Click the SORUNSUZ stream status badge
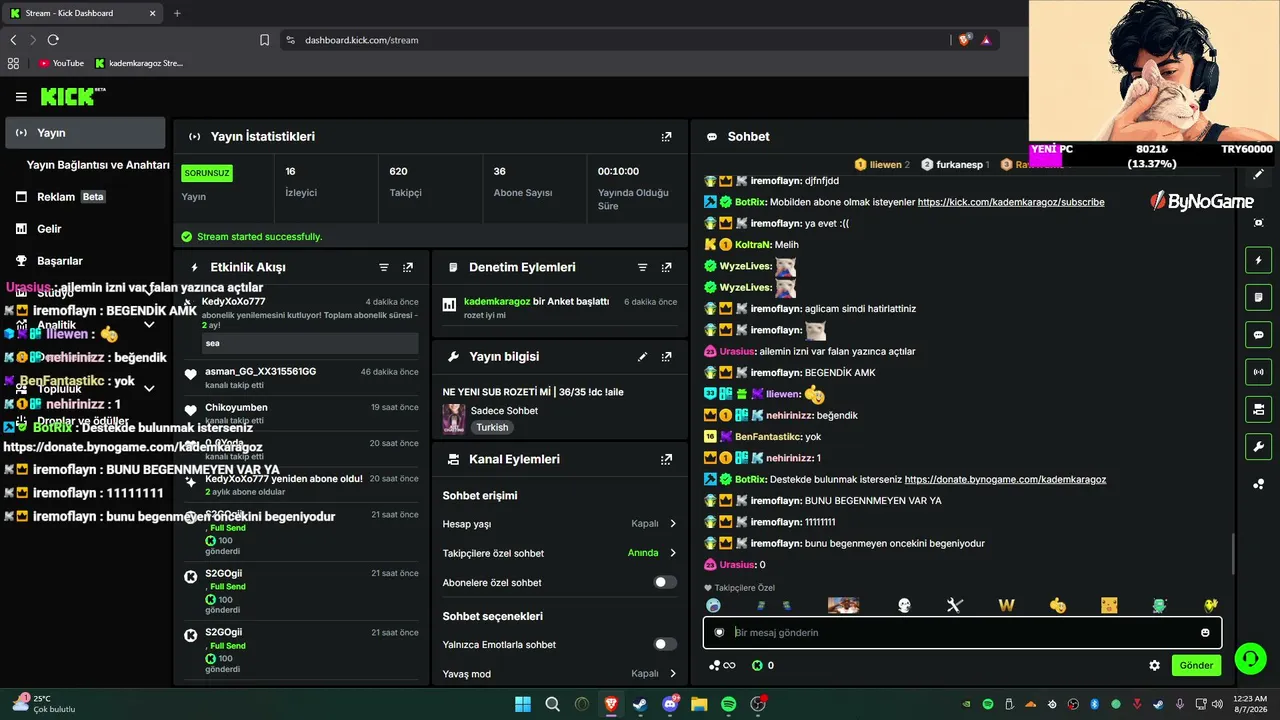 [x=207, y=173]
